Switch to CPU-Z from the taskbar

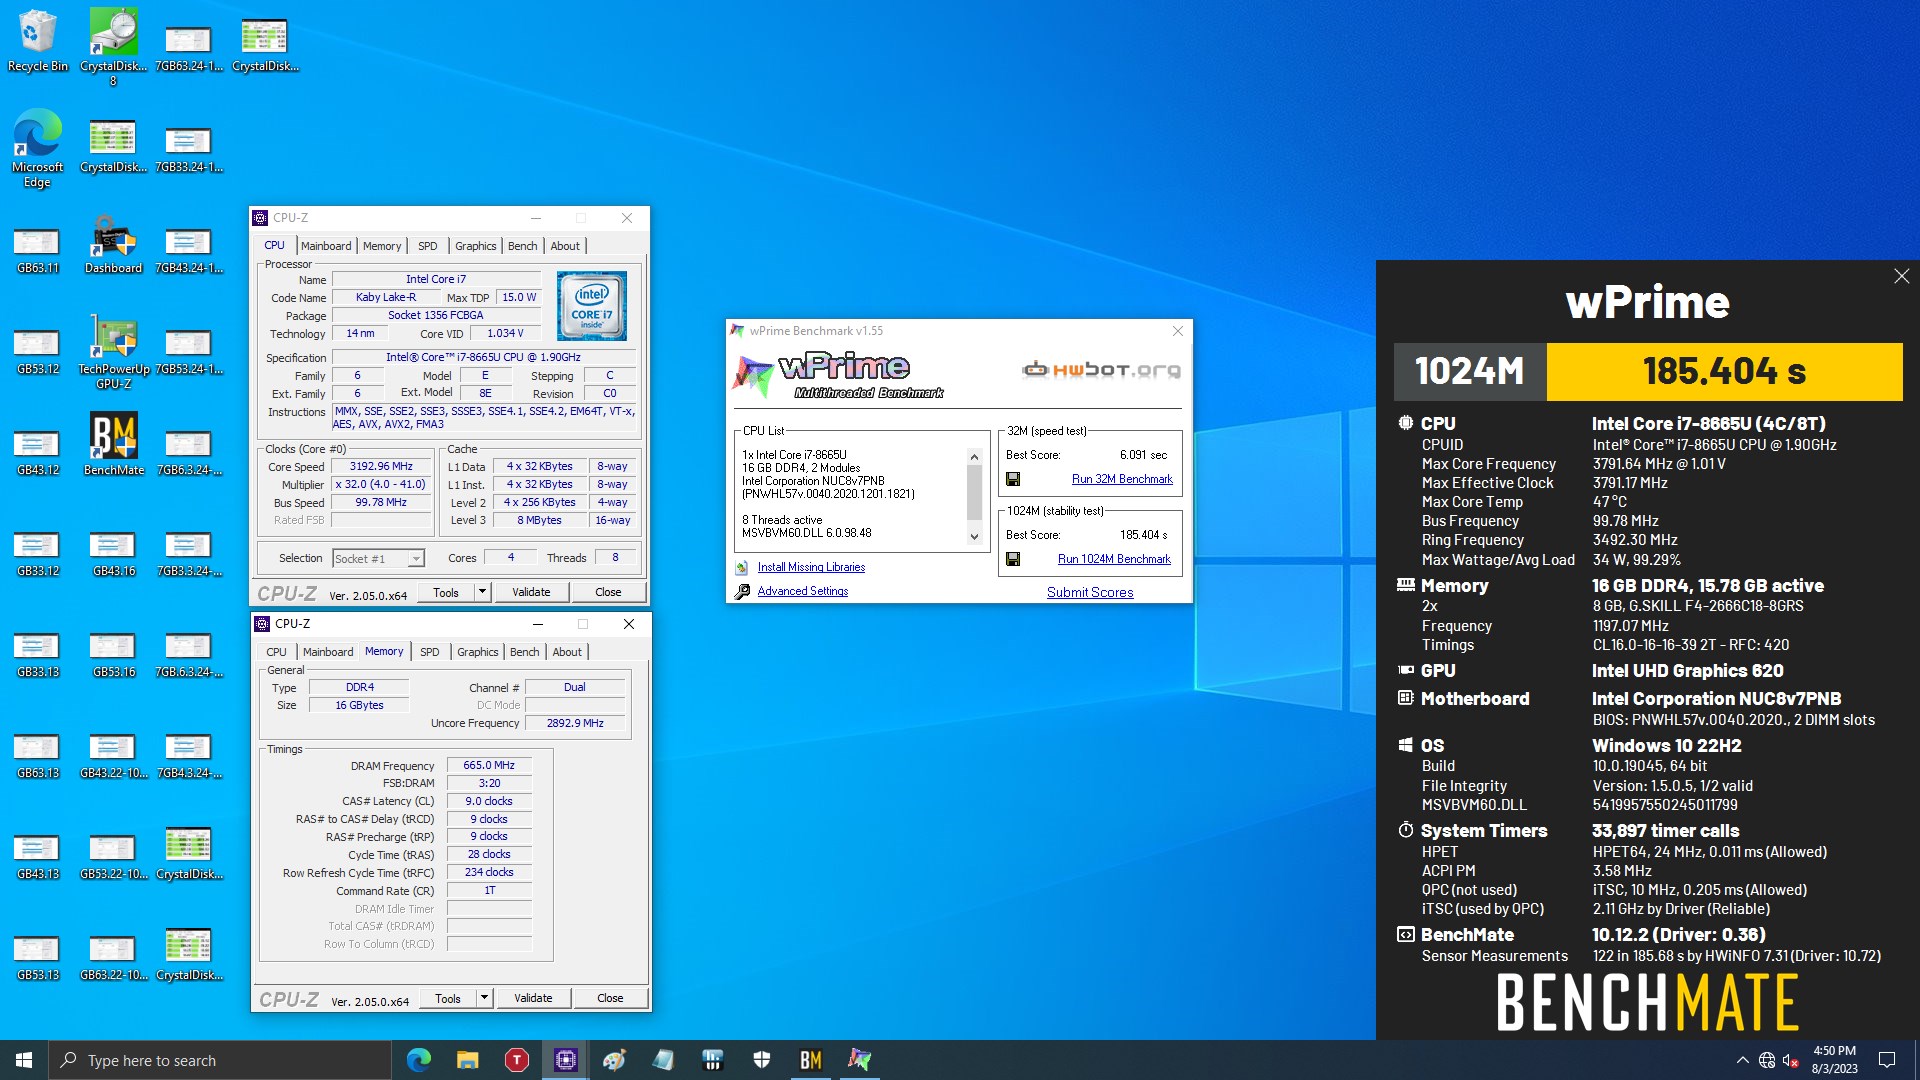point(565,1060)
